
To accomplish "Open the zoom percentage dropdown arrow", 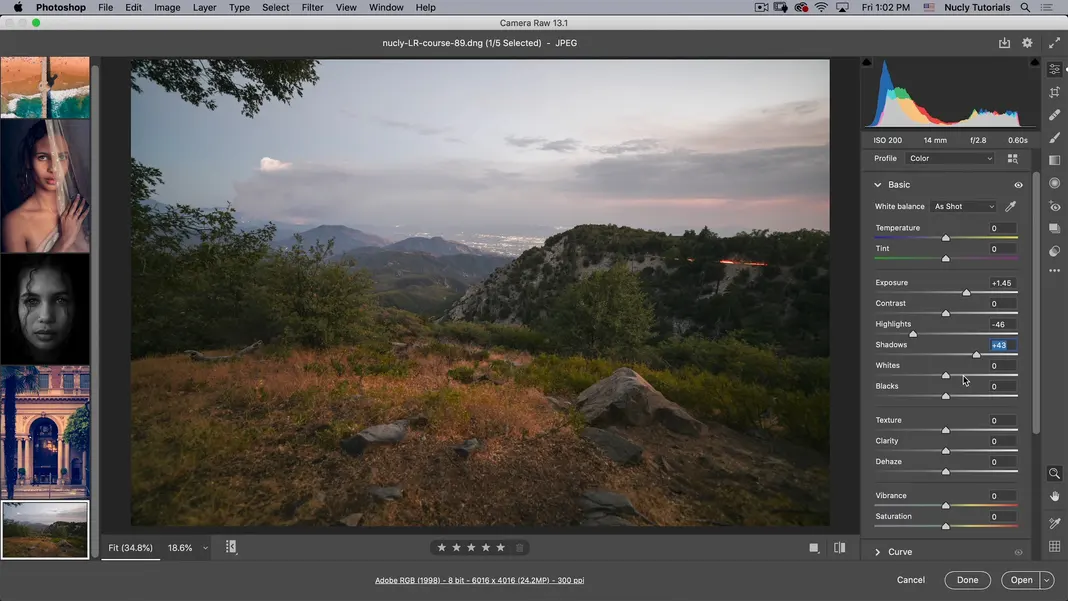I will 205,548.
